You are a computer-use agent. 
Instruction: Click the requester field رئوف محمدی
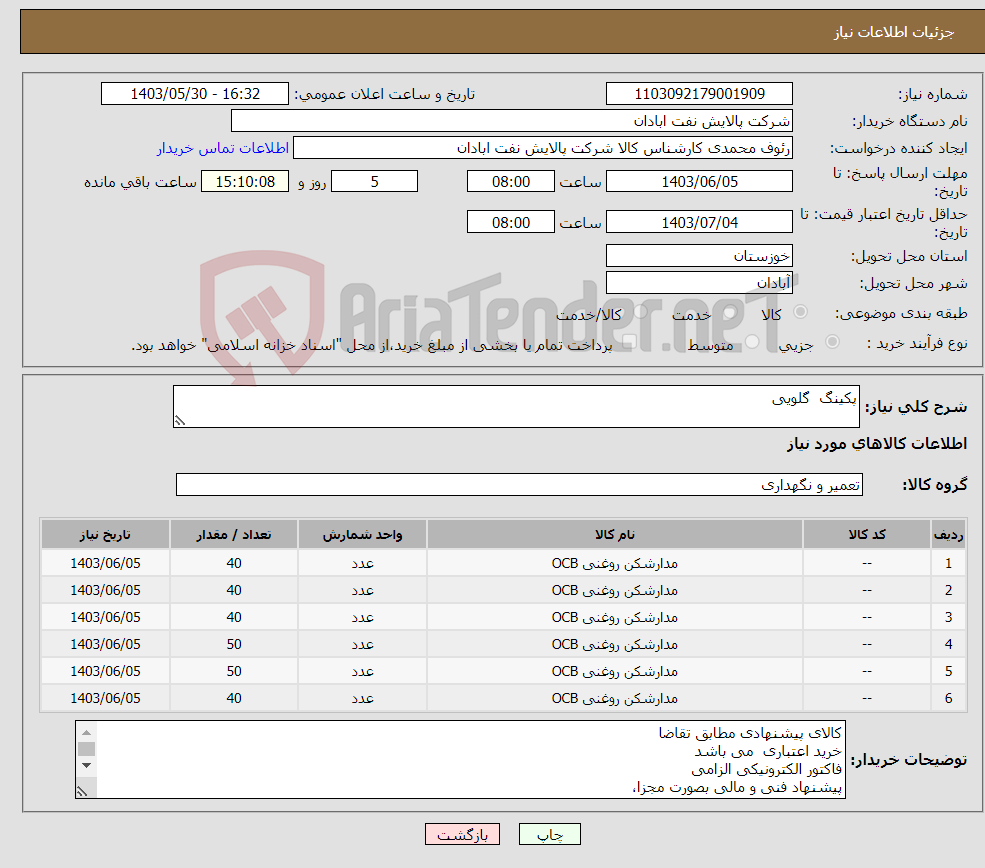tap(543, 148)
